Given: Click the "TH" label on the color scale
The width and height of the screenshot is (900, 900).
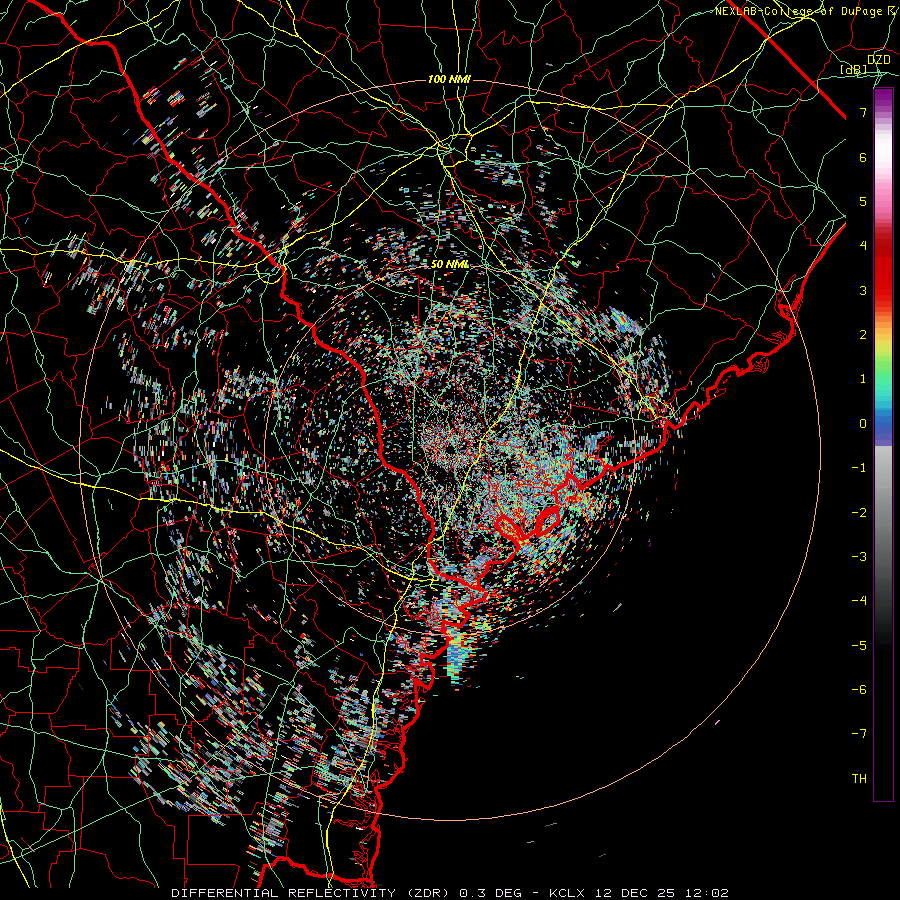Looking at the screenshot, I should click(x=859, y=778).
